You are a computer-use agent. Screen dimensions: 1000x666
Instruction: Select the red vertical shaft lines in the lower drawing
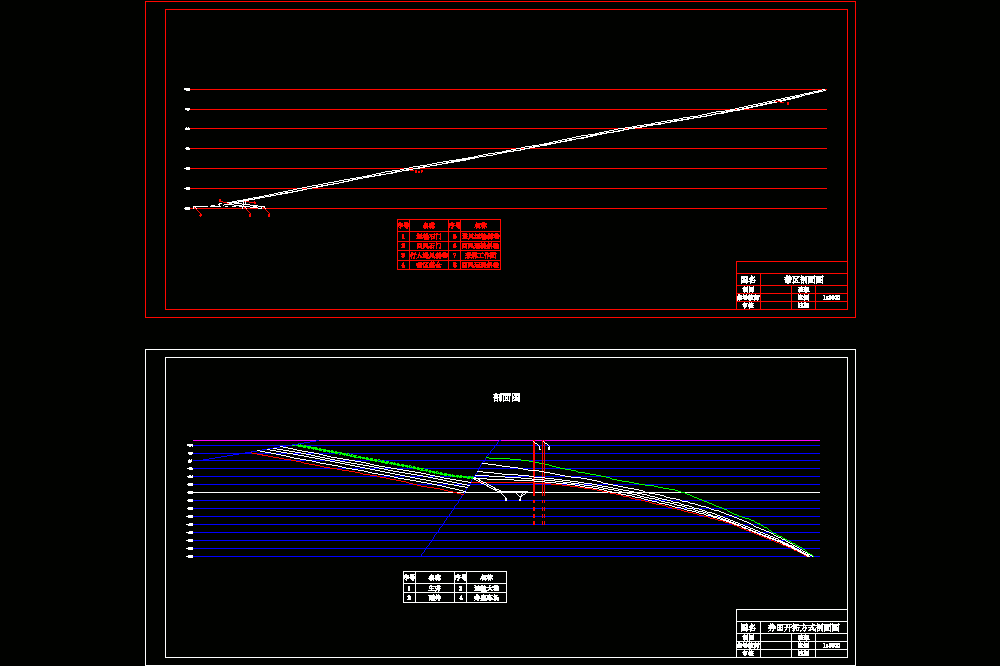click(539, 482)
